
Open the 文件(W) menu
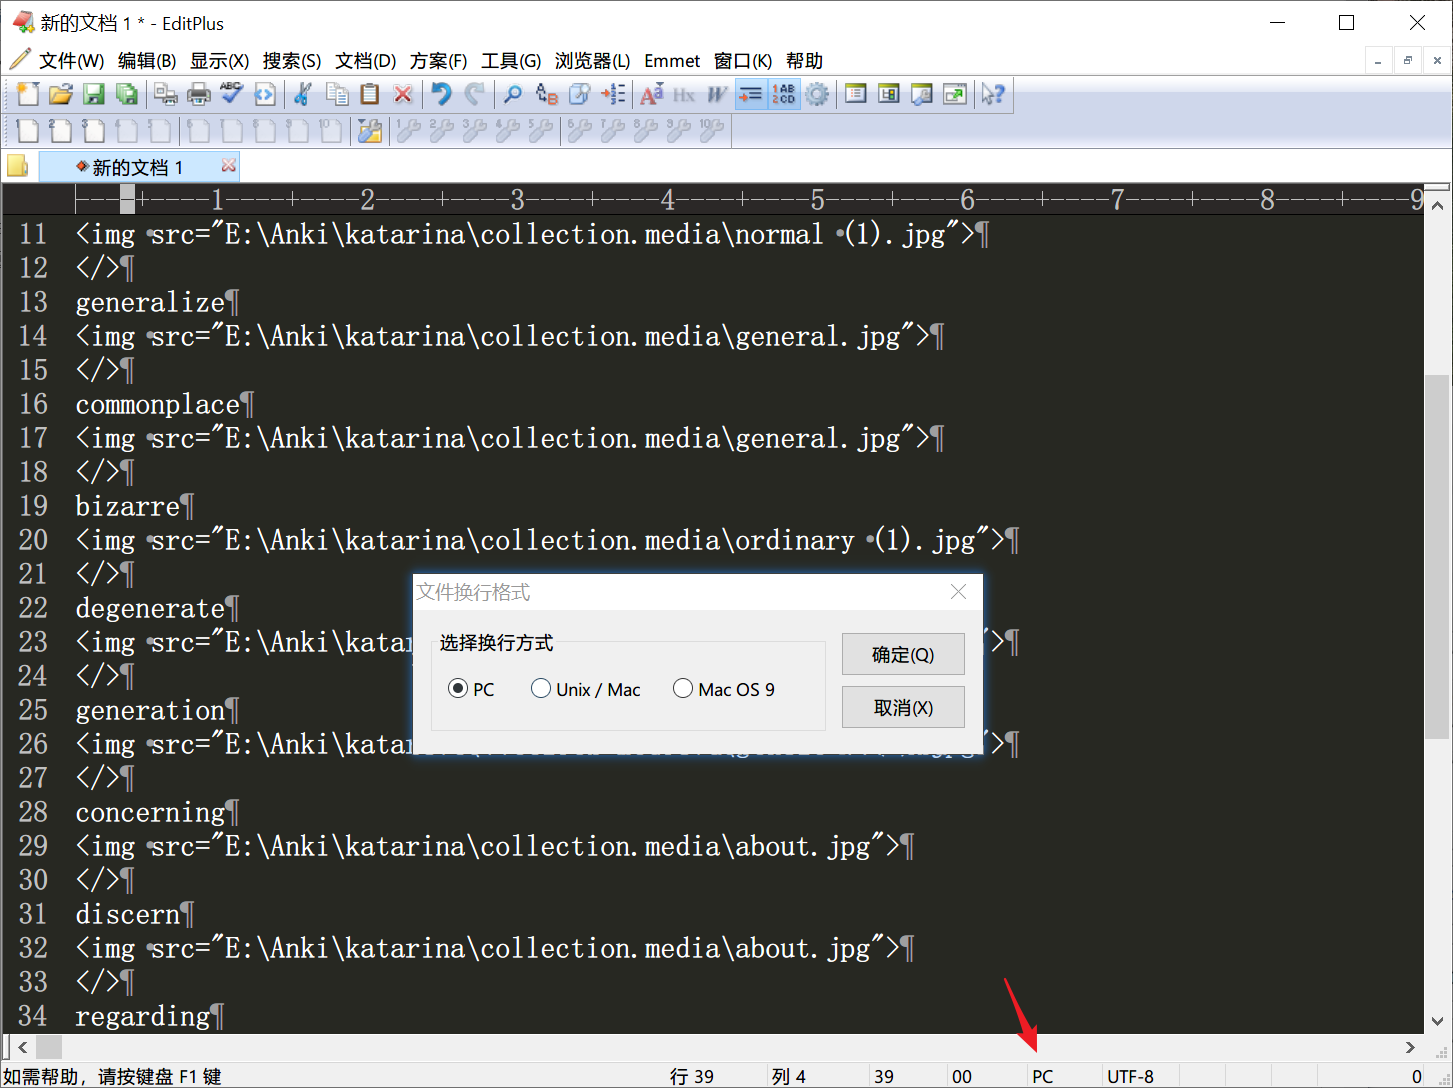click(x=71, y=61)
